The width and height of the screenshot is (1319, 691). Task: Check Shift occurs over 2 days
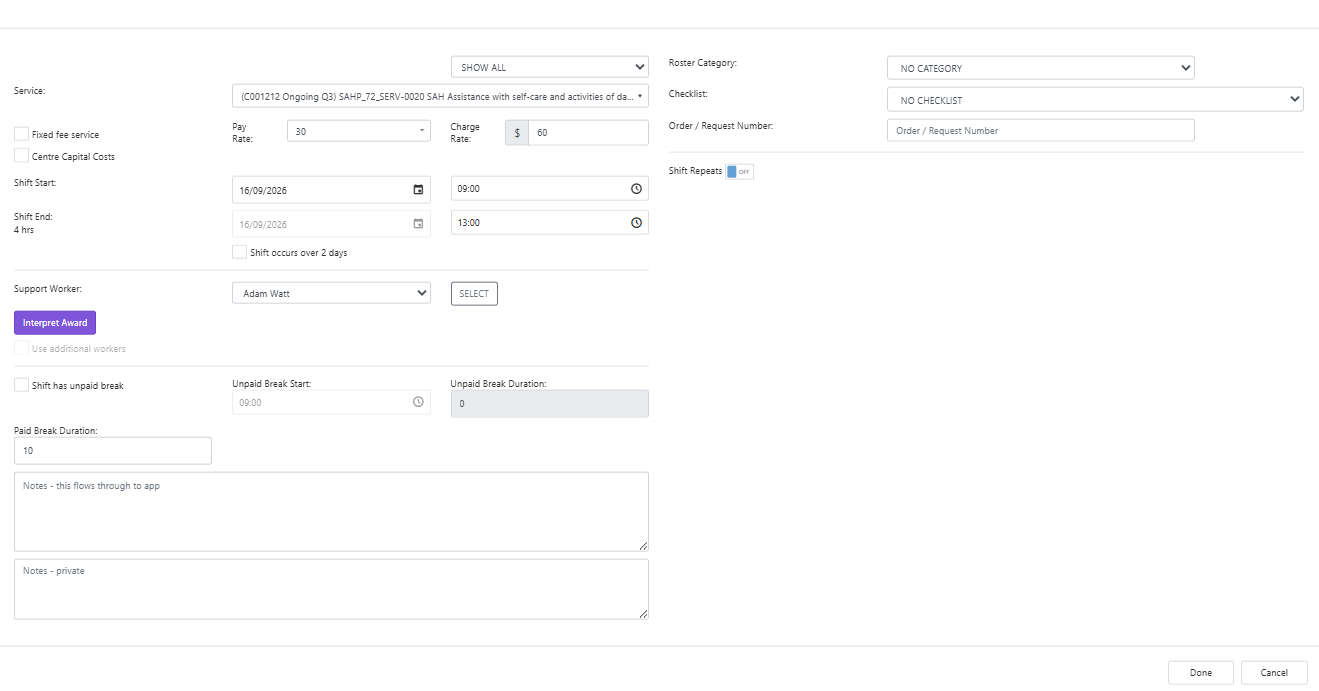pos(239,252)
